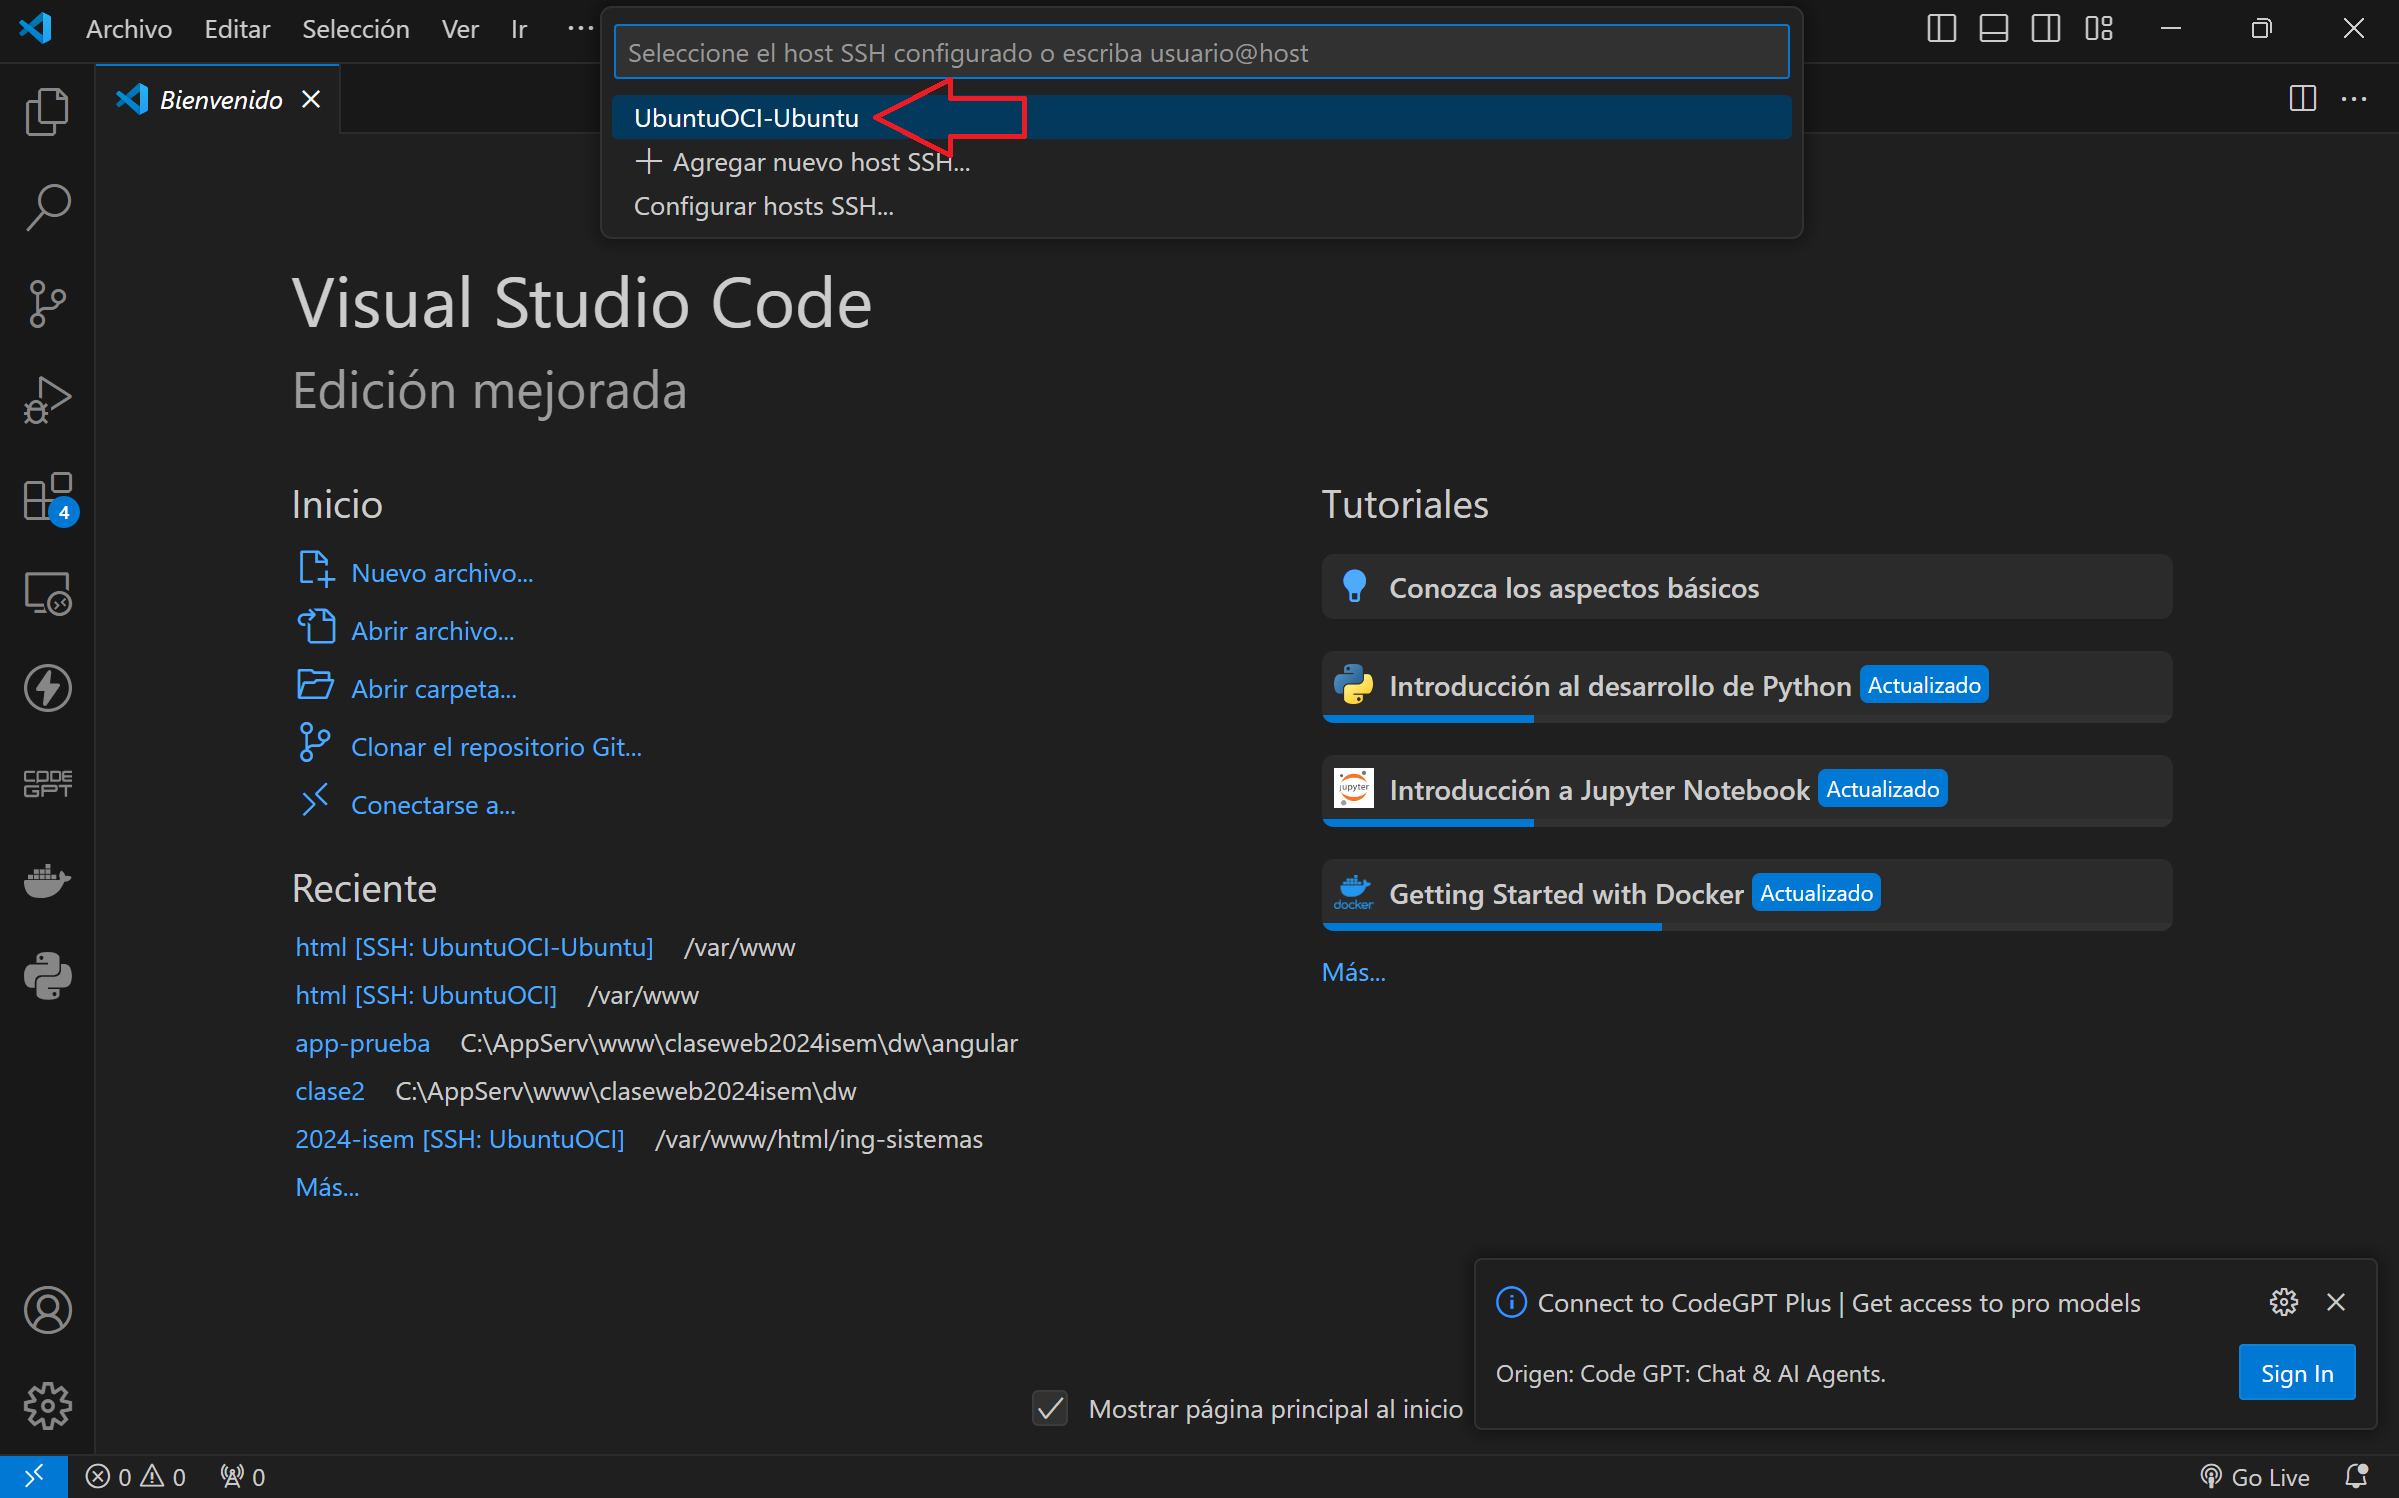This screenshot has width=2399, height=1498.
Task: Open notifications bell in status bar
Action: [2356, 1477]
